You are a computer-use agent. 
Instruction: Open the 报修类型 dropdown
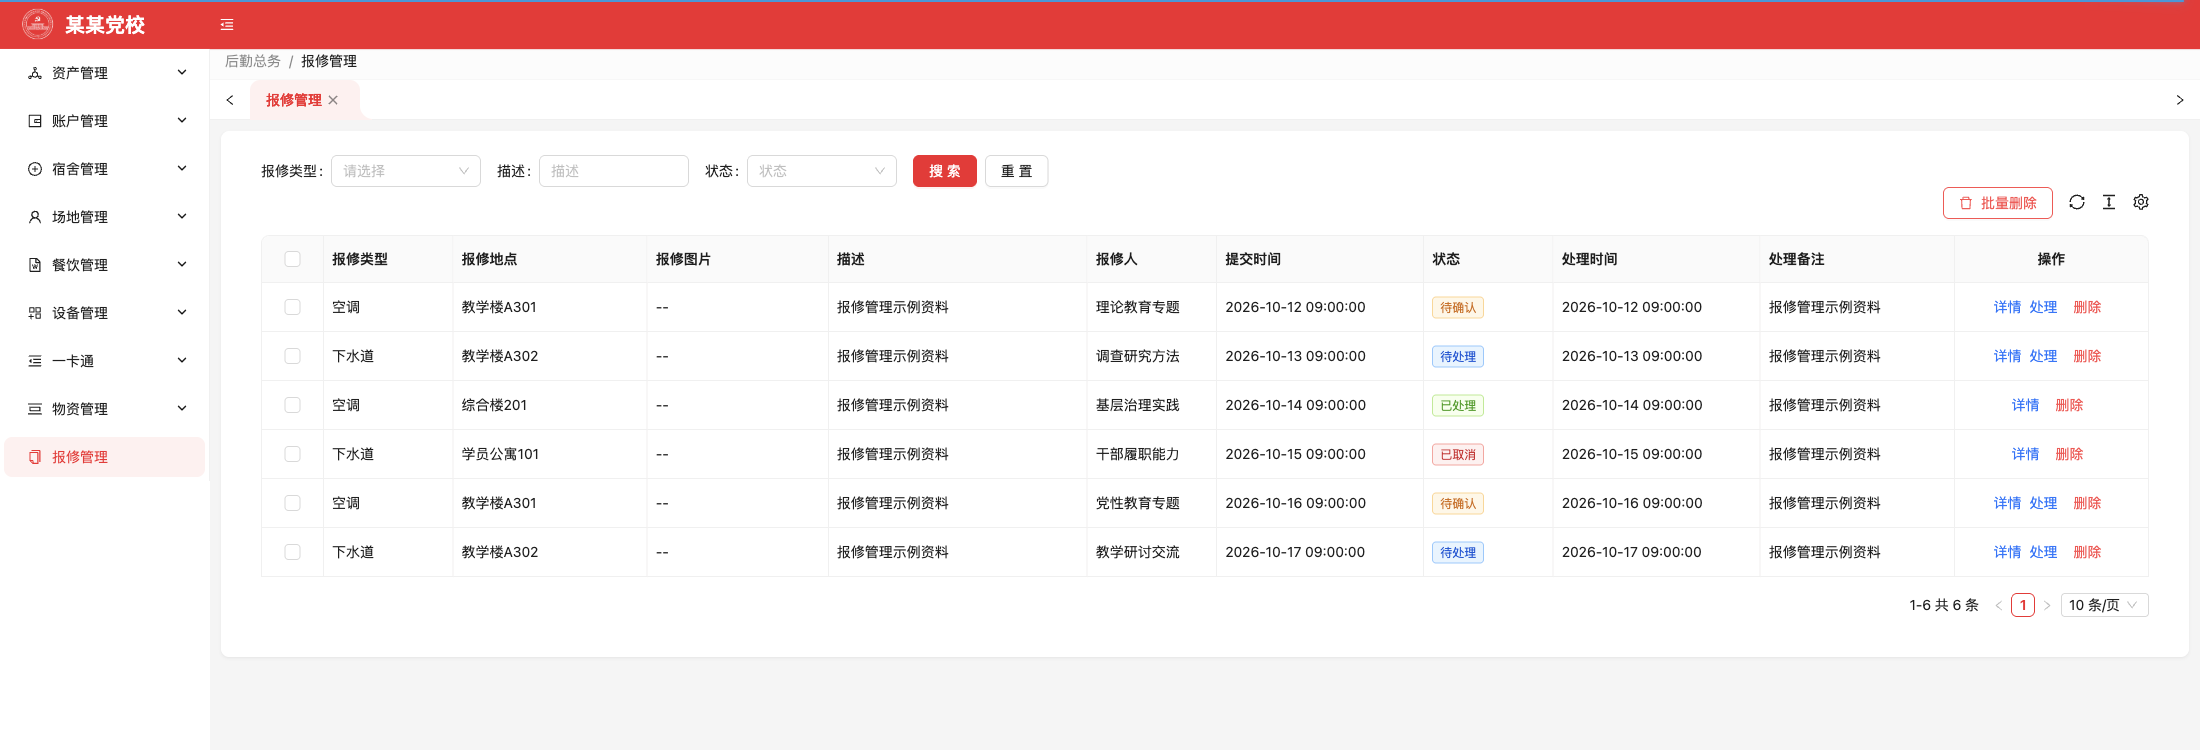pos(406,171)
